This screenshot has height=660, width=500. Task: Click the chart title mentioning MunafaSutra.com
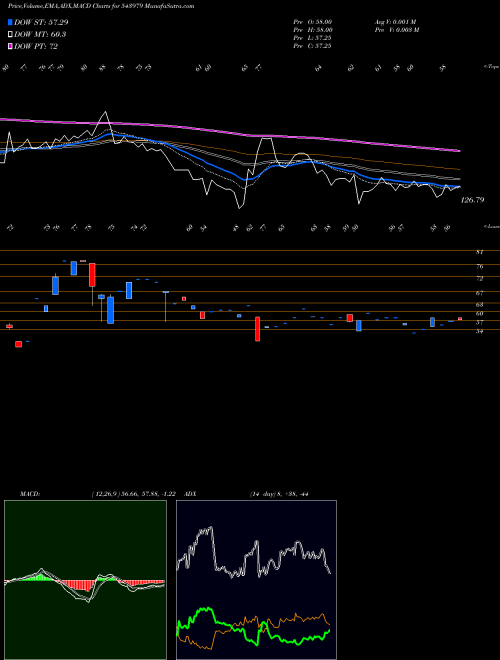(101, 6)
